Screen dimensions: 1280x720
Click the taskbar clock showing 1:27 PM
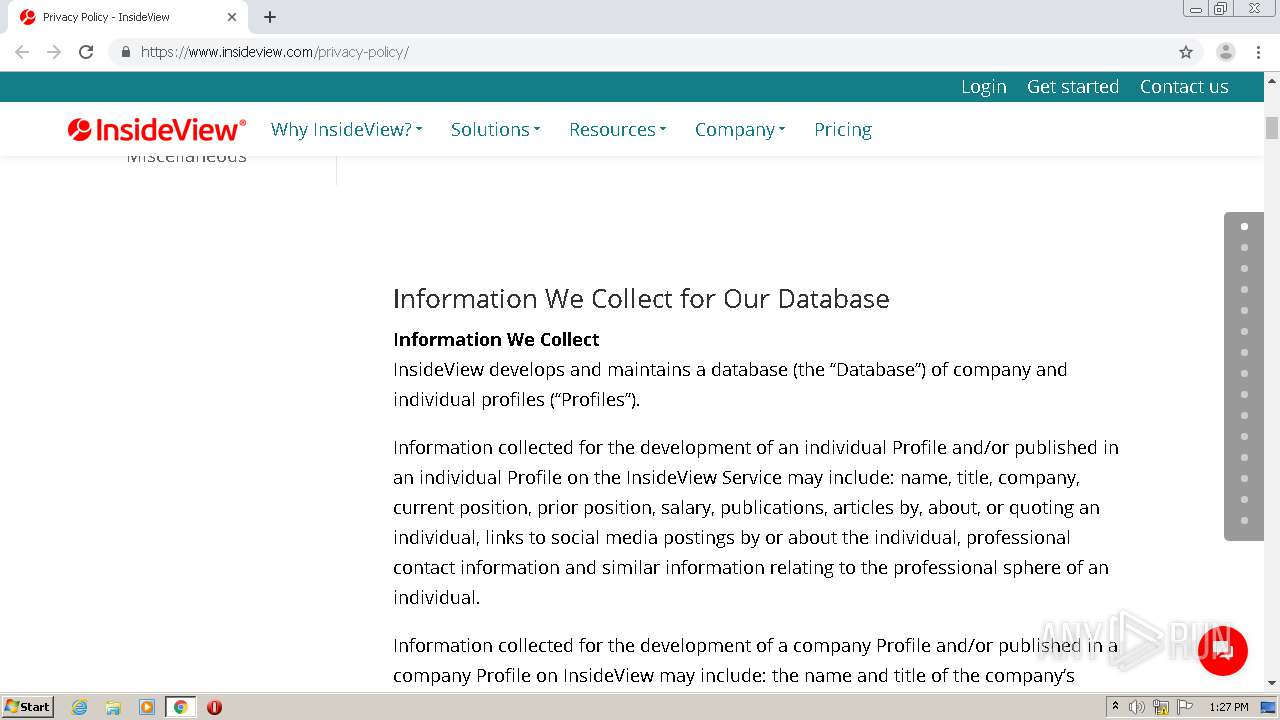pyautogui.click(x=1229, y=707)
